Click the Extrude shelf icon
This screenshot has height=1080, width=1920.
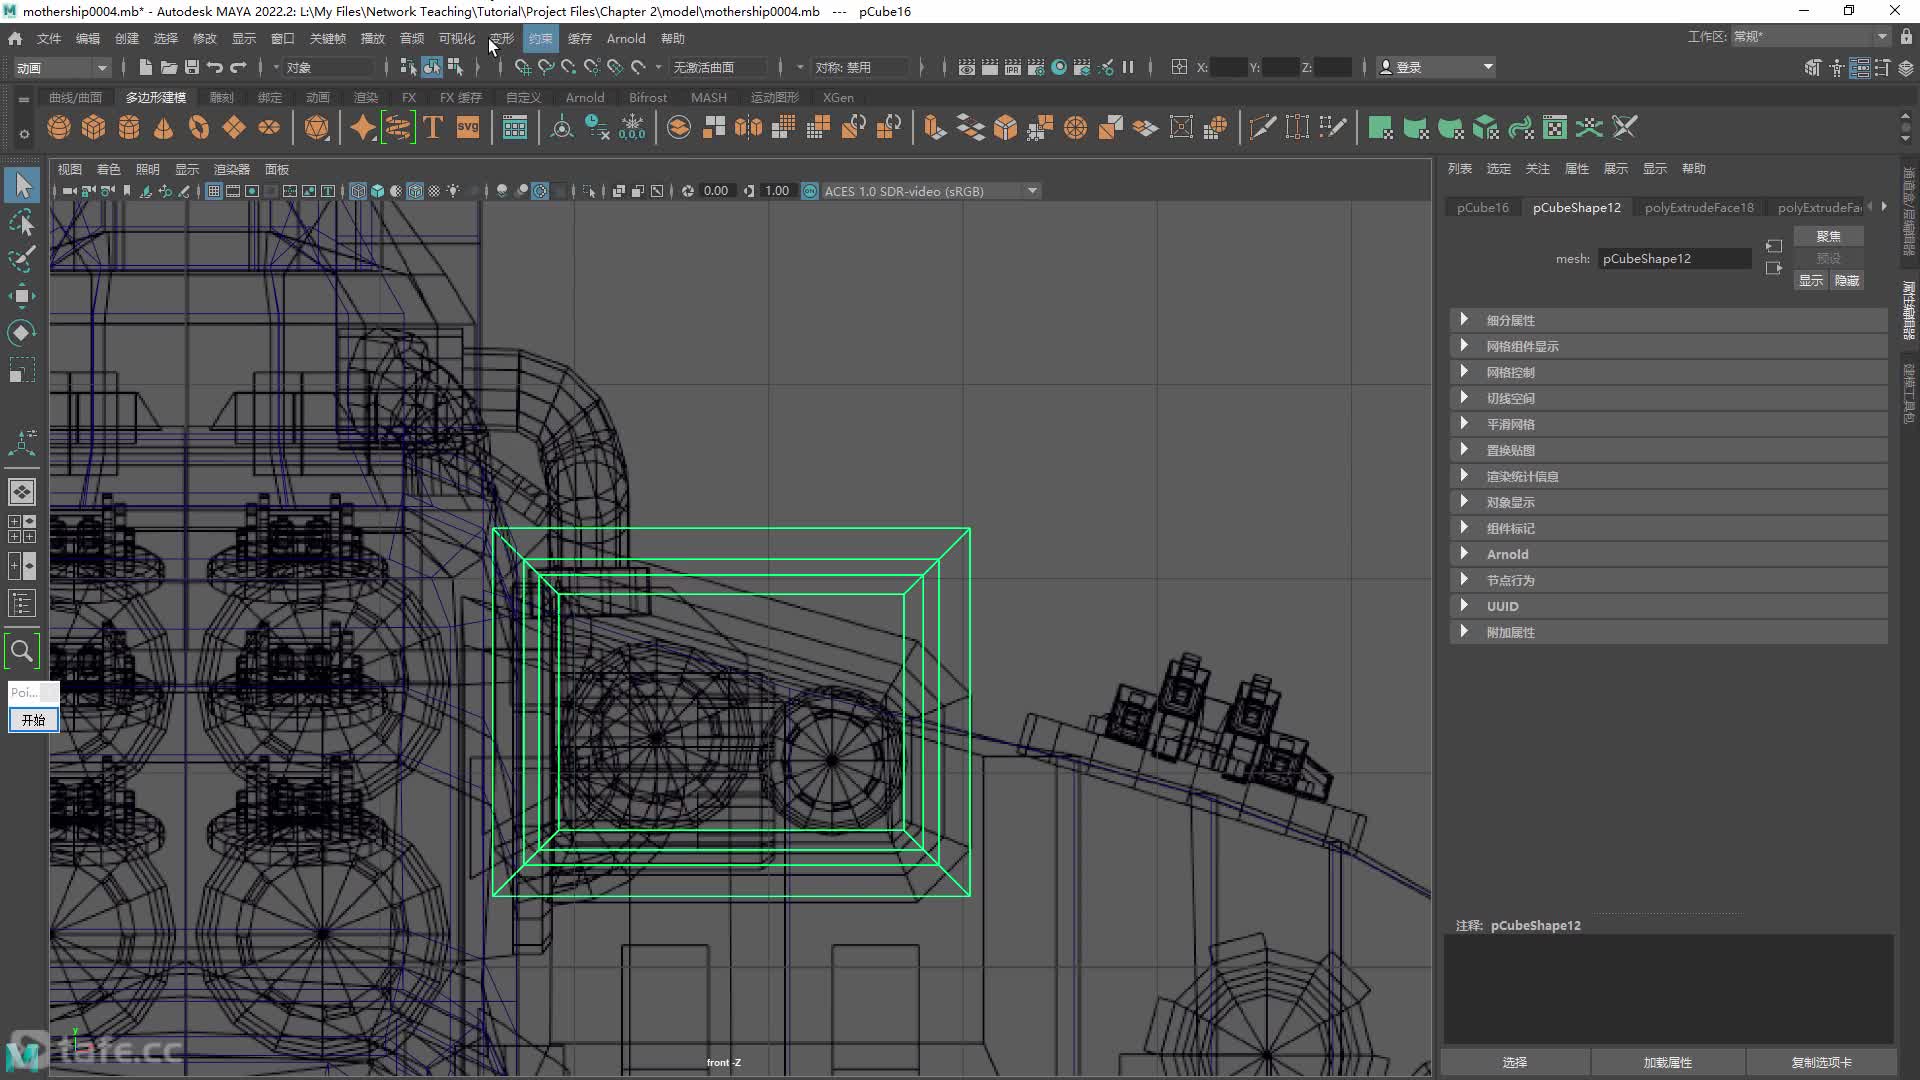coord(935,128)
